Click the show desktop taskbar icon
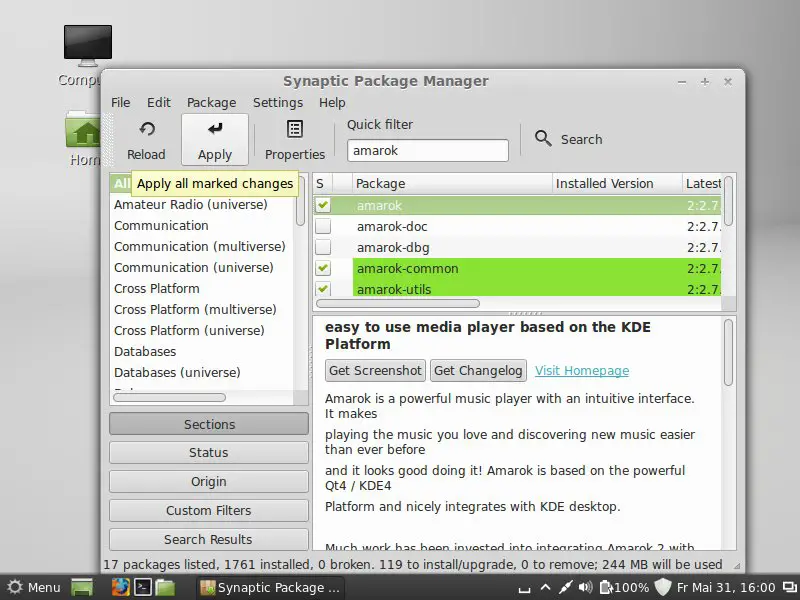 click(x=82, y=588)
